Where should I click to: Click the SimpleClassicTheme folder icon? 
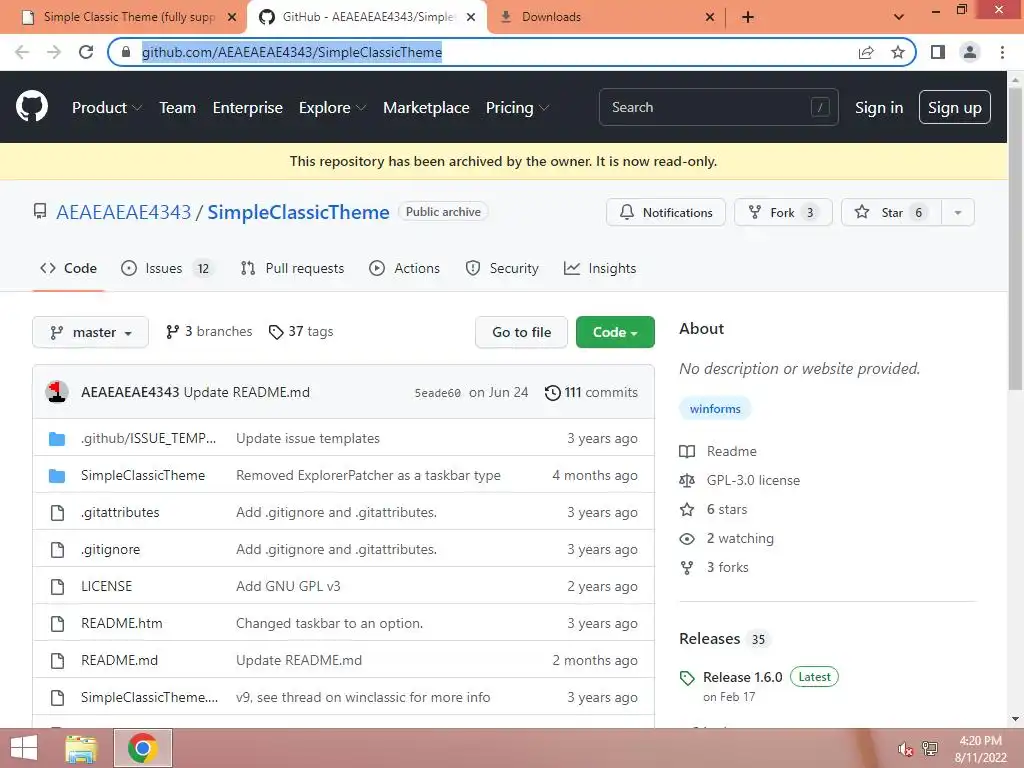[57, 475]
